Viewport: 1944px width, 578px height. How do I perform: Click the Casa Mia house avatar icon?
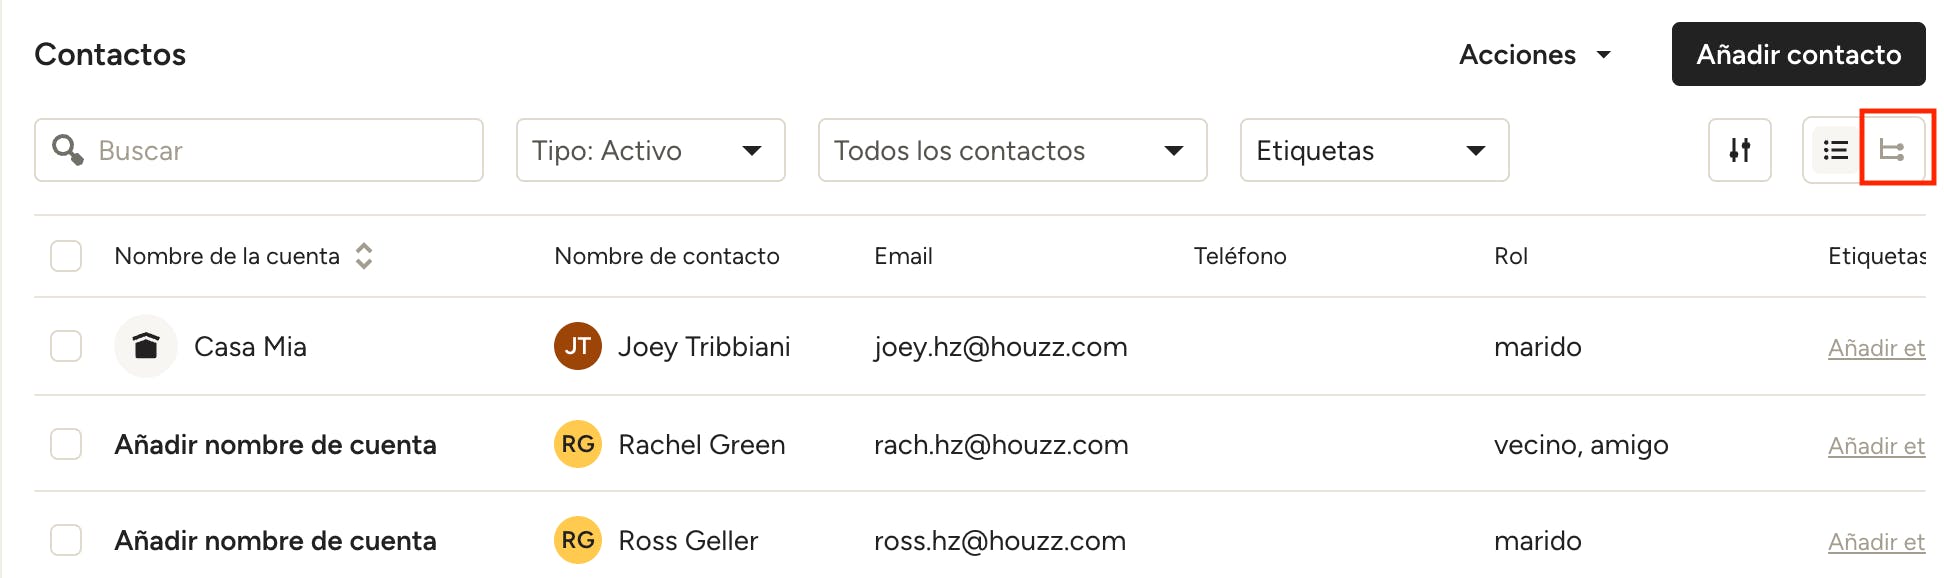[x=146, y=346]
